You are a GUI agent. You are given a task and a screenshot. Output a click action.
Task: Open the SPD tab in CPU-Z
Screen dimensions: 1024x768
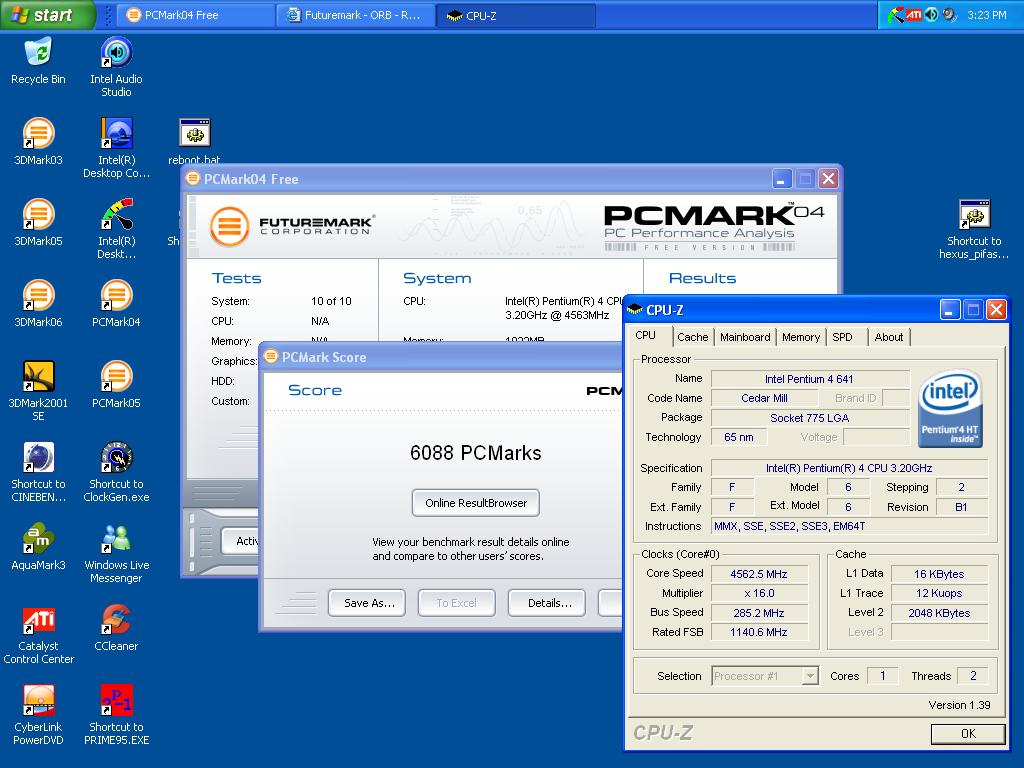(842, 337)
